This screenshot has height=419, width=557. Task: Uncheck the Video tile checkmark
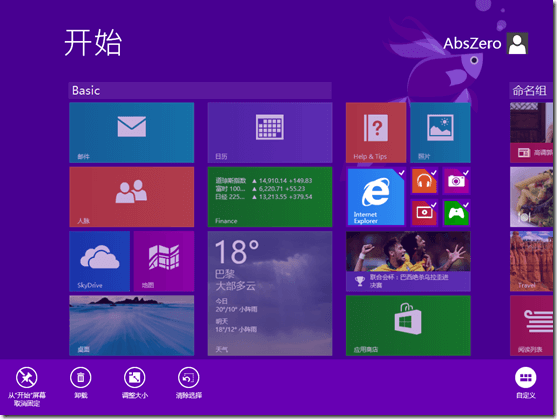point(434,205)
